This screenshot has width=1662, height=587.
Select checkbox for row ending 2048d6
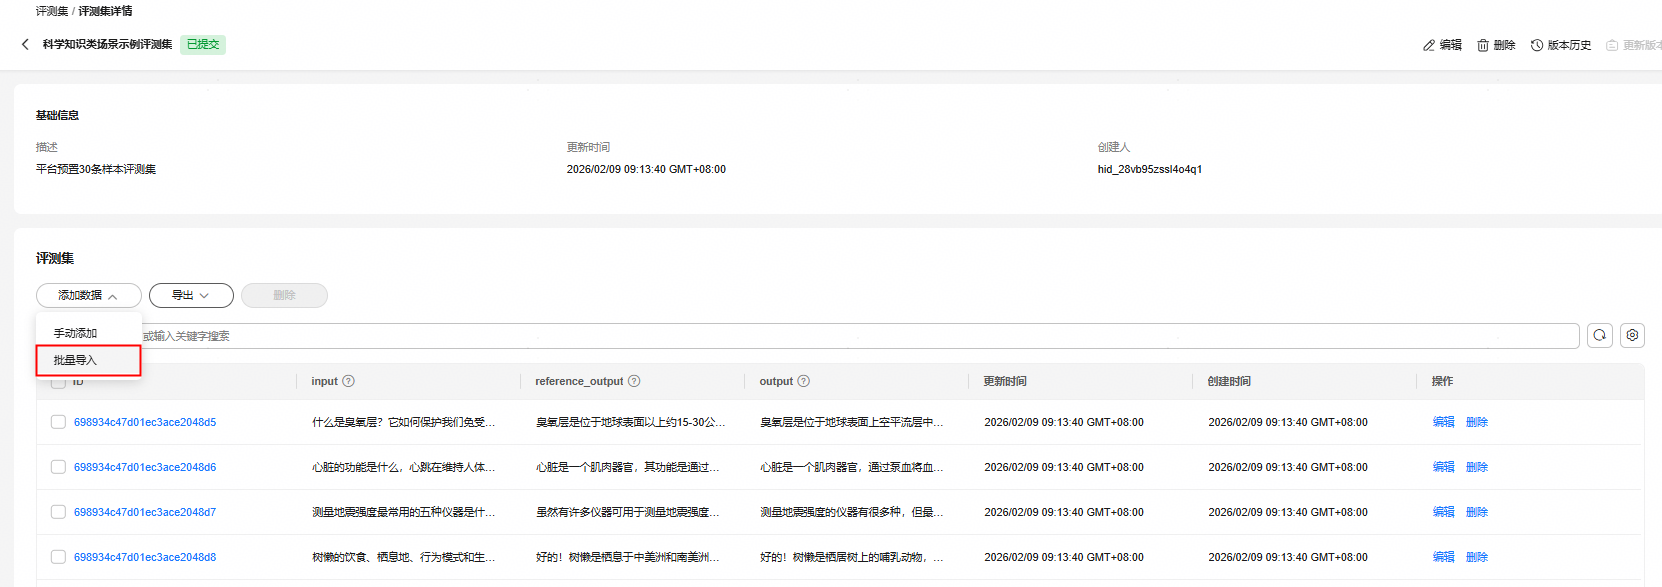click(58, 467)
